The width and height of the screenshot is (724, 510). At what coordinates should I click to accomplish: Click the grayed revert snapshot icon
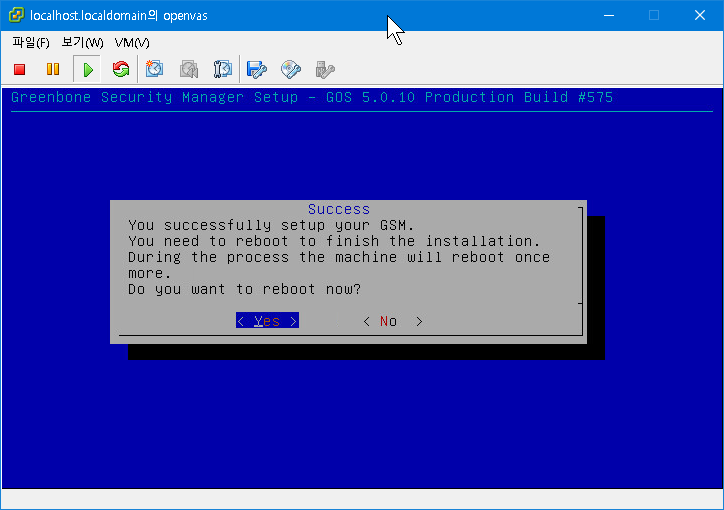[x=189, y=69]
